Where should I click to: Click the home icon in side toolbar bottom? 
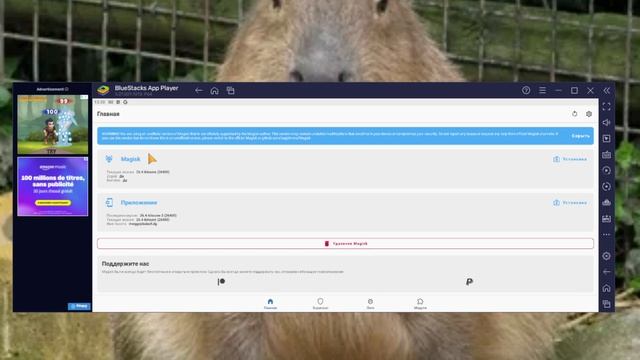607,288
